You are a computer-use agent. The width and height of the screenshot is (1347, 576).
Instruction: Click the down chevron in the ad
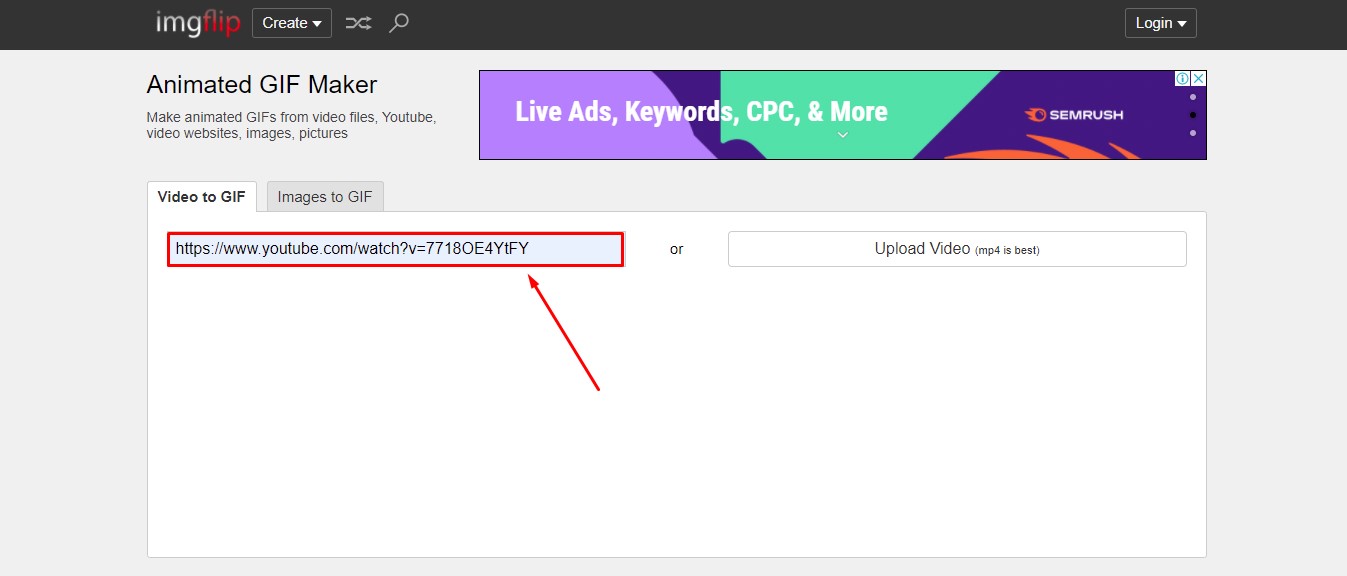pyautogui.click(x=842, y=136)
